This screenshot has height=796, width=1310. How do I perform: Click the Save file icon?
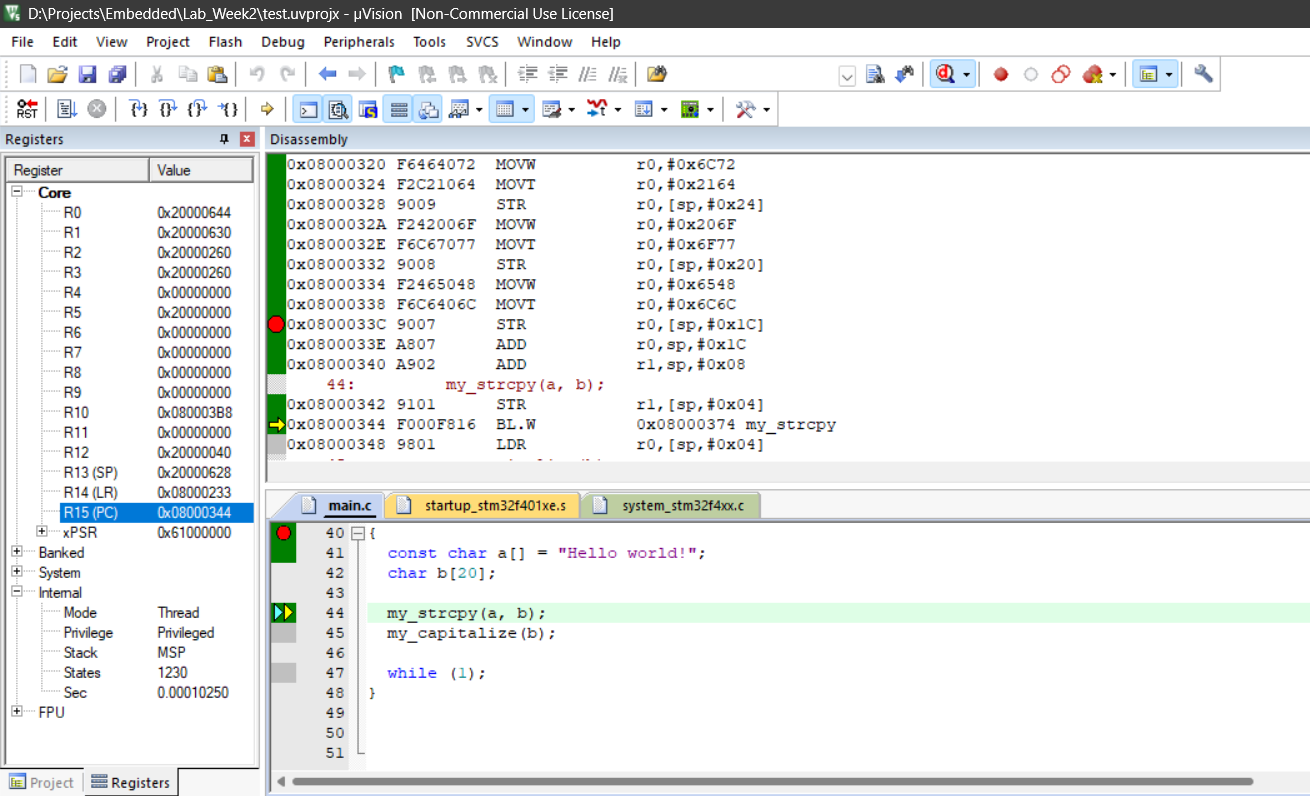pyautogui.click(x=87, y=75)
